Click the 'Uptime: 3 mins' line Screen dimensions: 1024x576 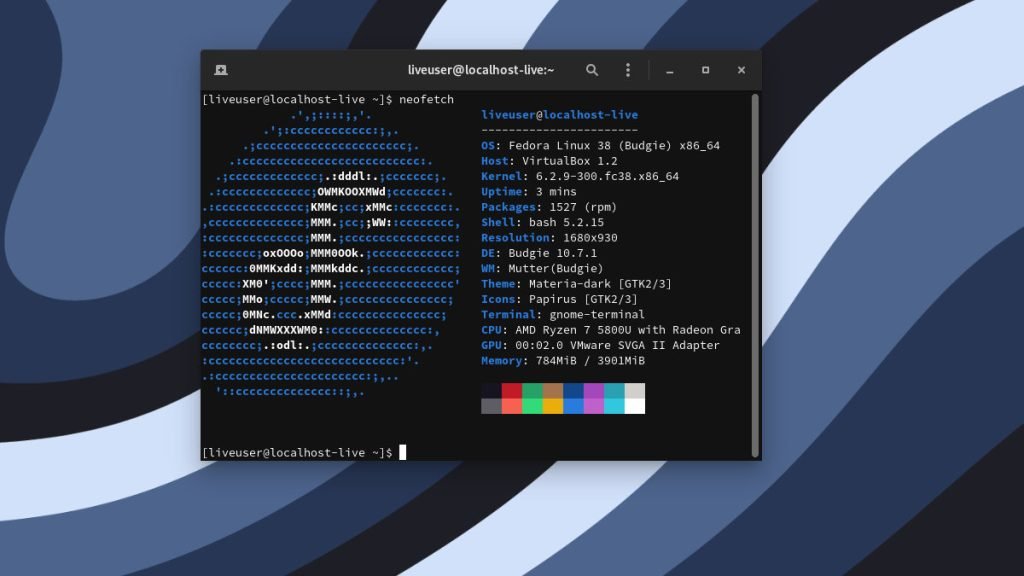(x=529, y=191)
